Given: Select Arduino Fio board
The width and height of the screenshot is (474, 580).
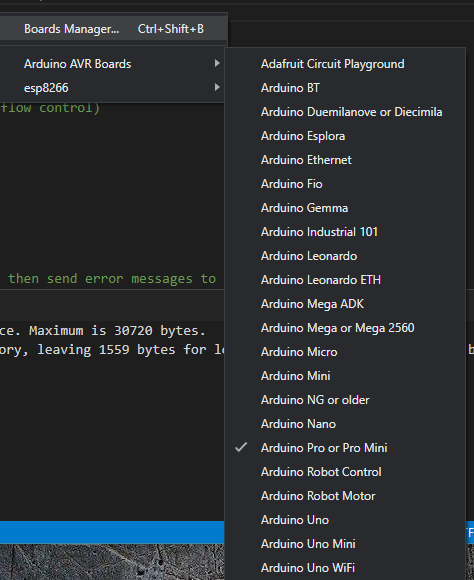Looking at the screenshot, I should pyautogui.click(x=345, y=184).
